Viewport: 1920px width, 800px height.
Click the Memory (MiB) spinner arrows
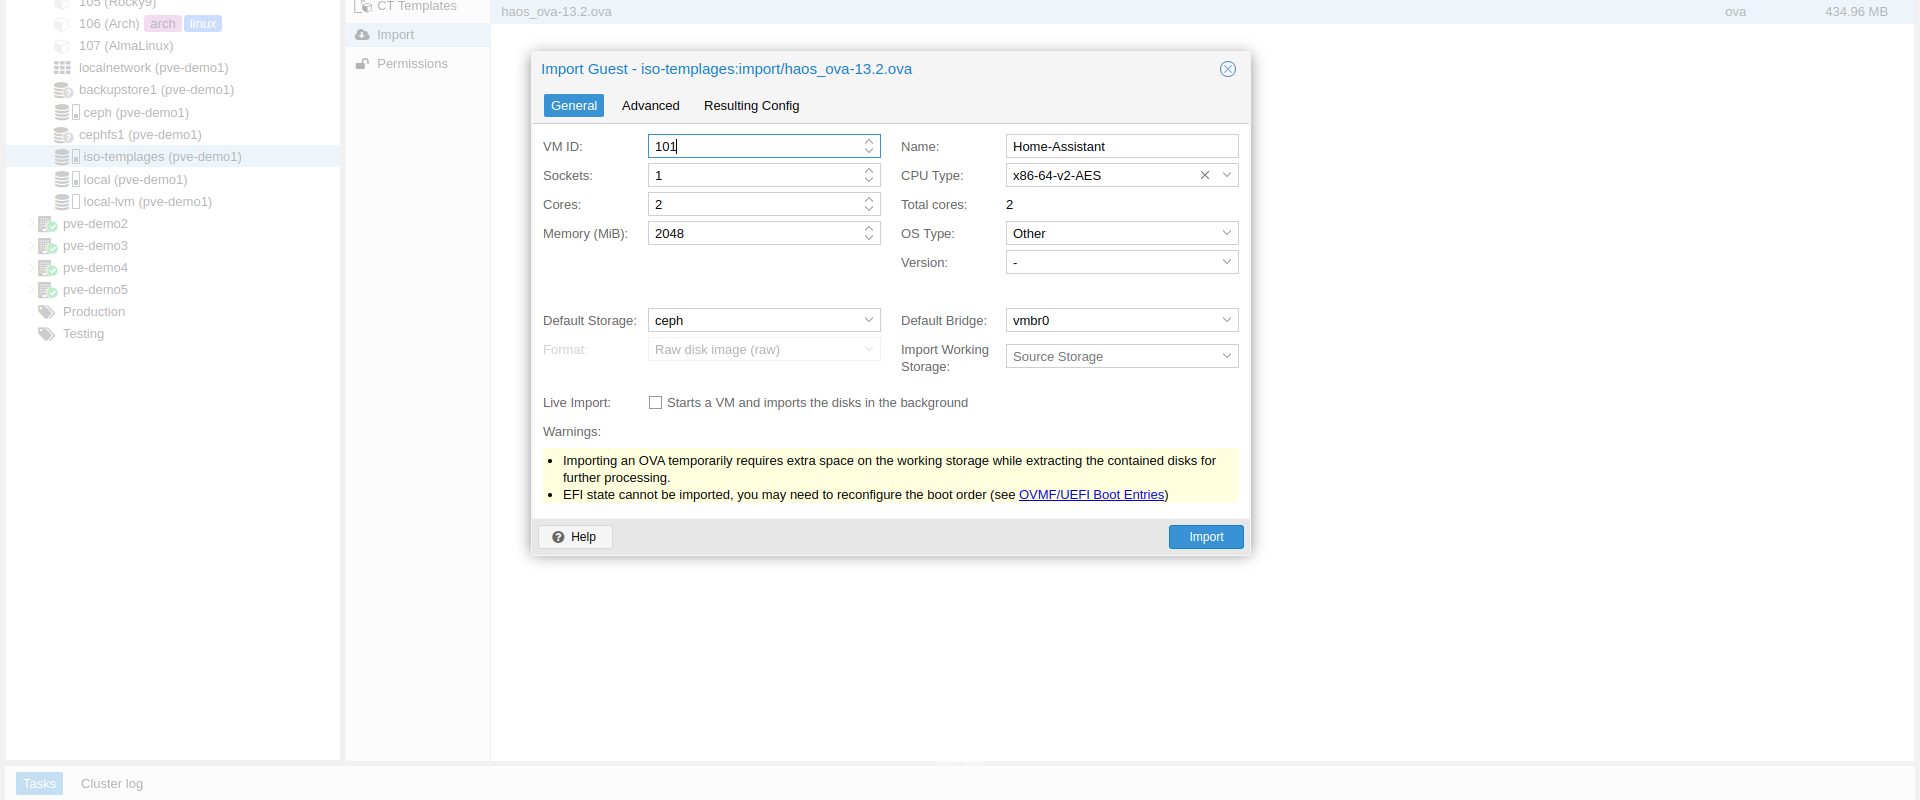tap(869, 233)
